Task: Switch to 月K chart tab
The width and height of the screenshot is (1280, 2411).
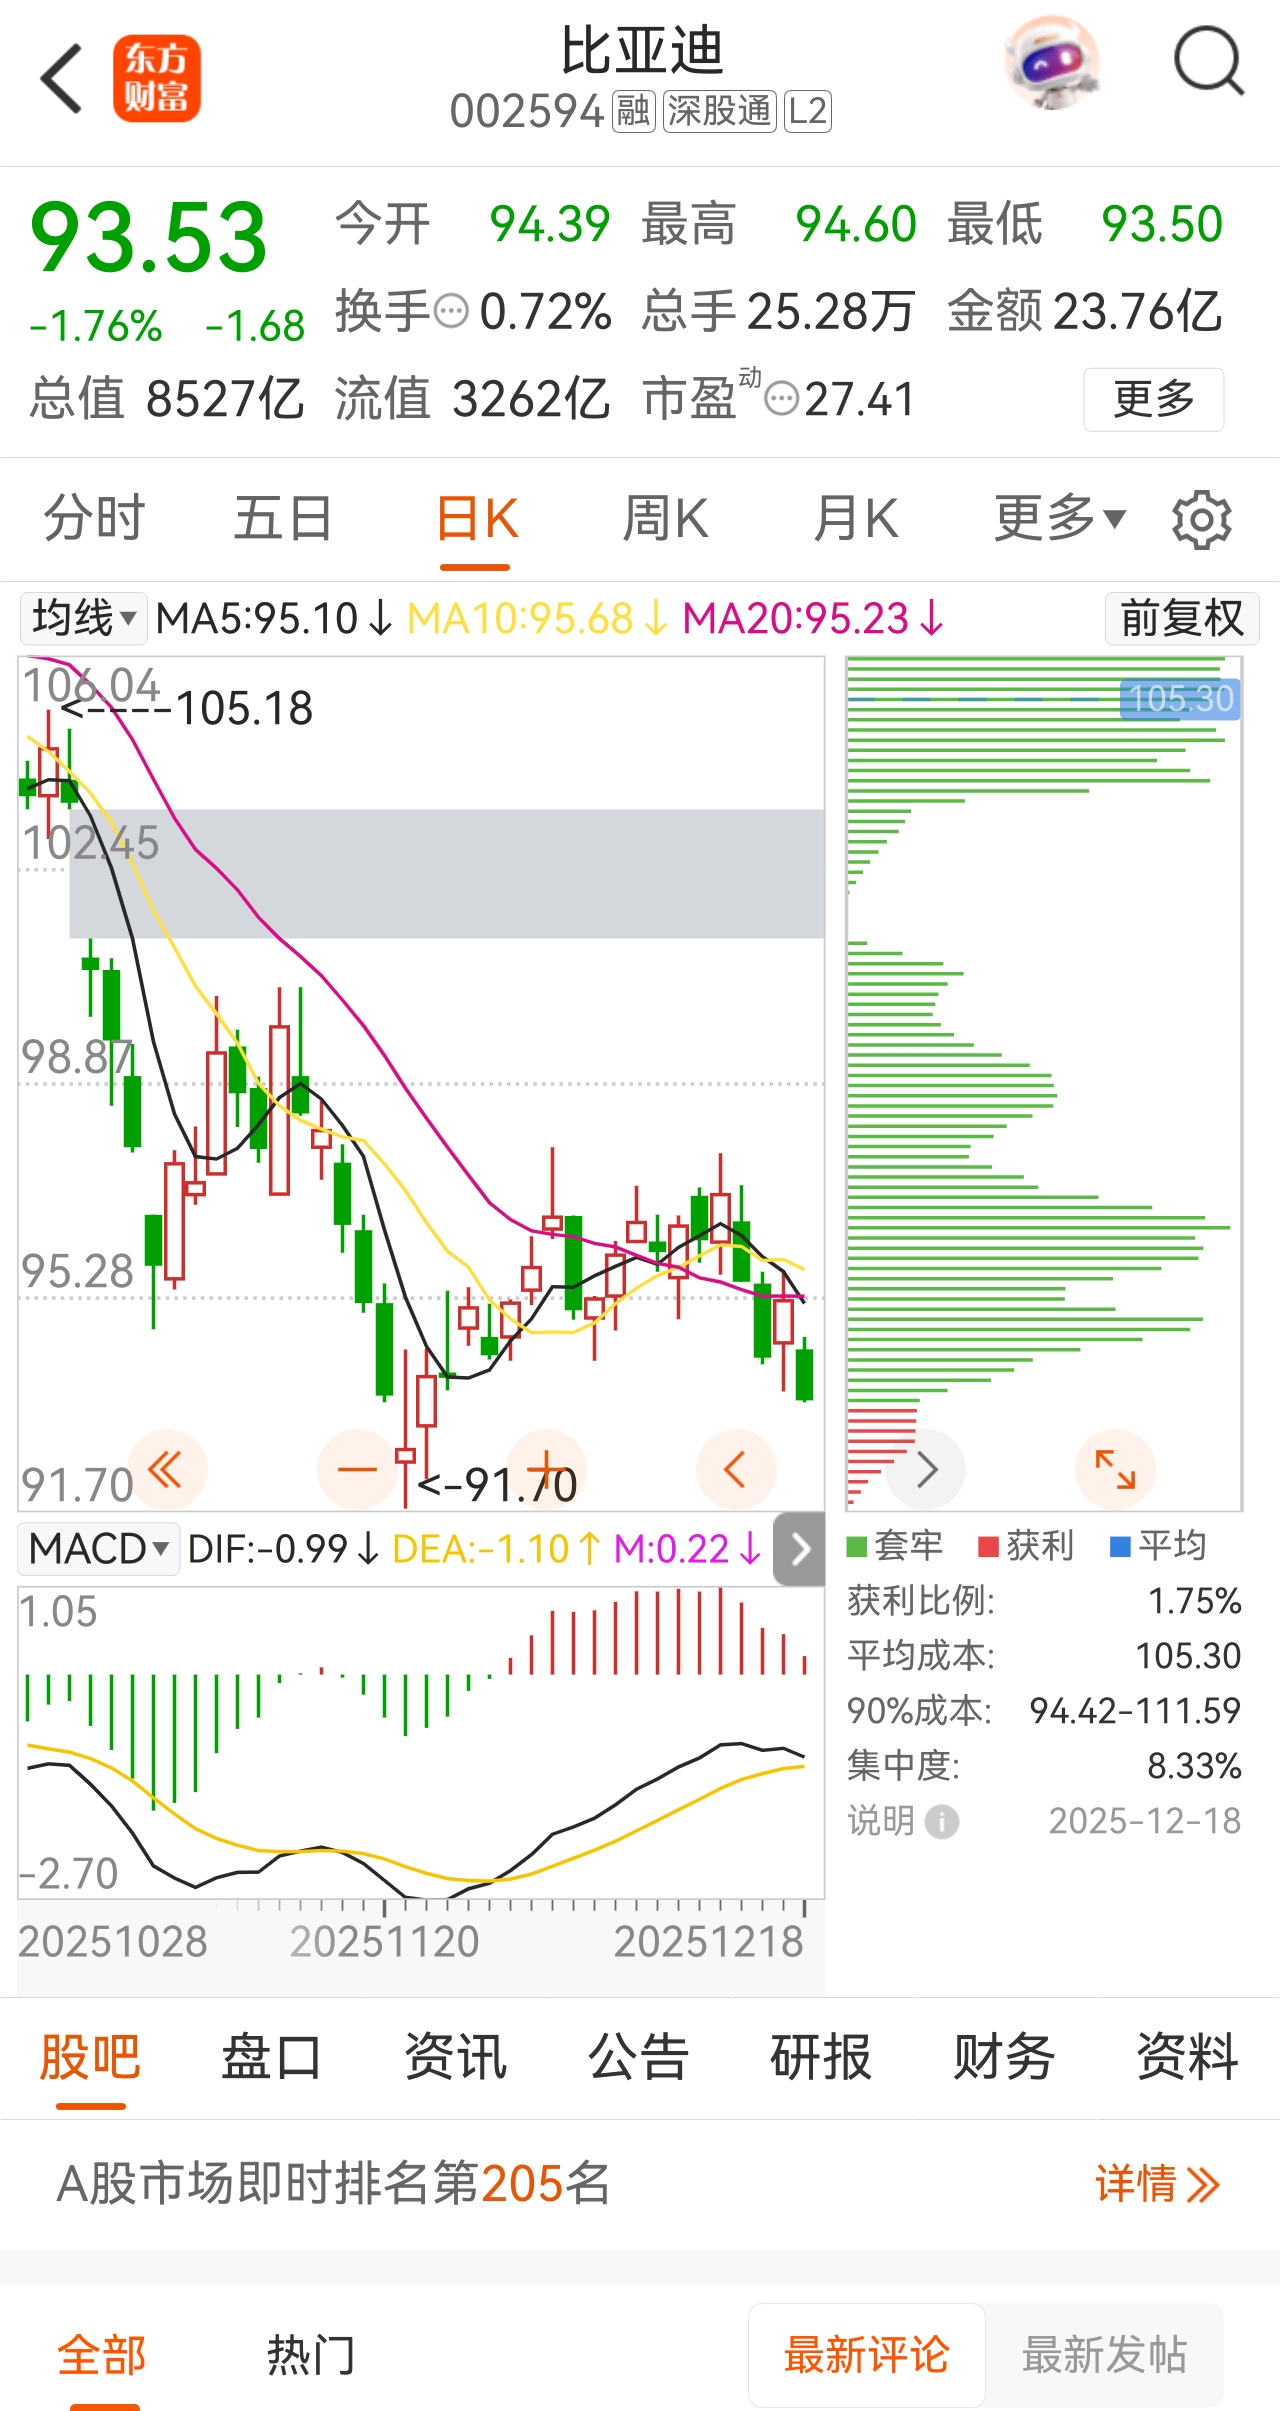Action: 856,518
